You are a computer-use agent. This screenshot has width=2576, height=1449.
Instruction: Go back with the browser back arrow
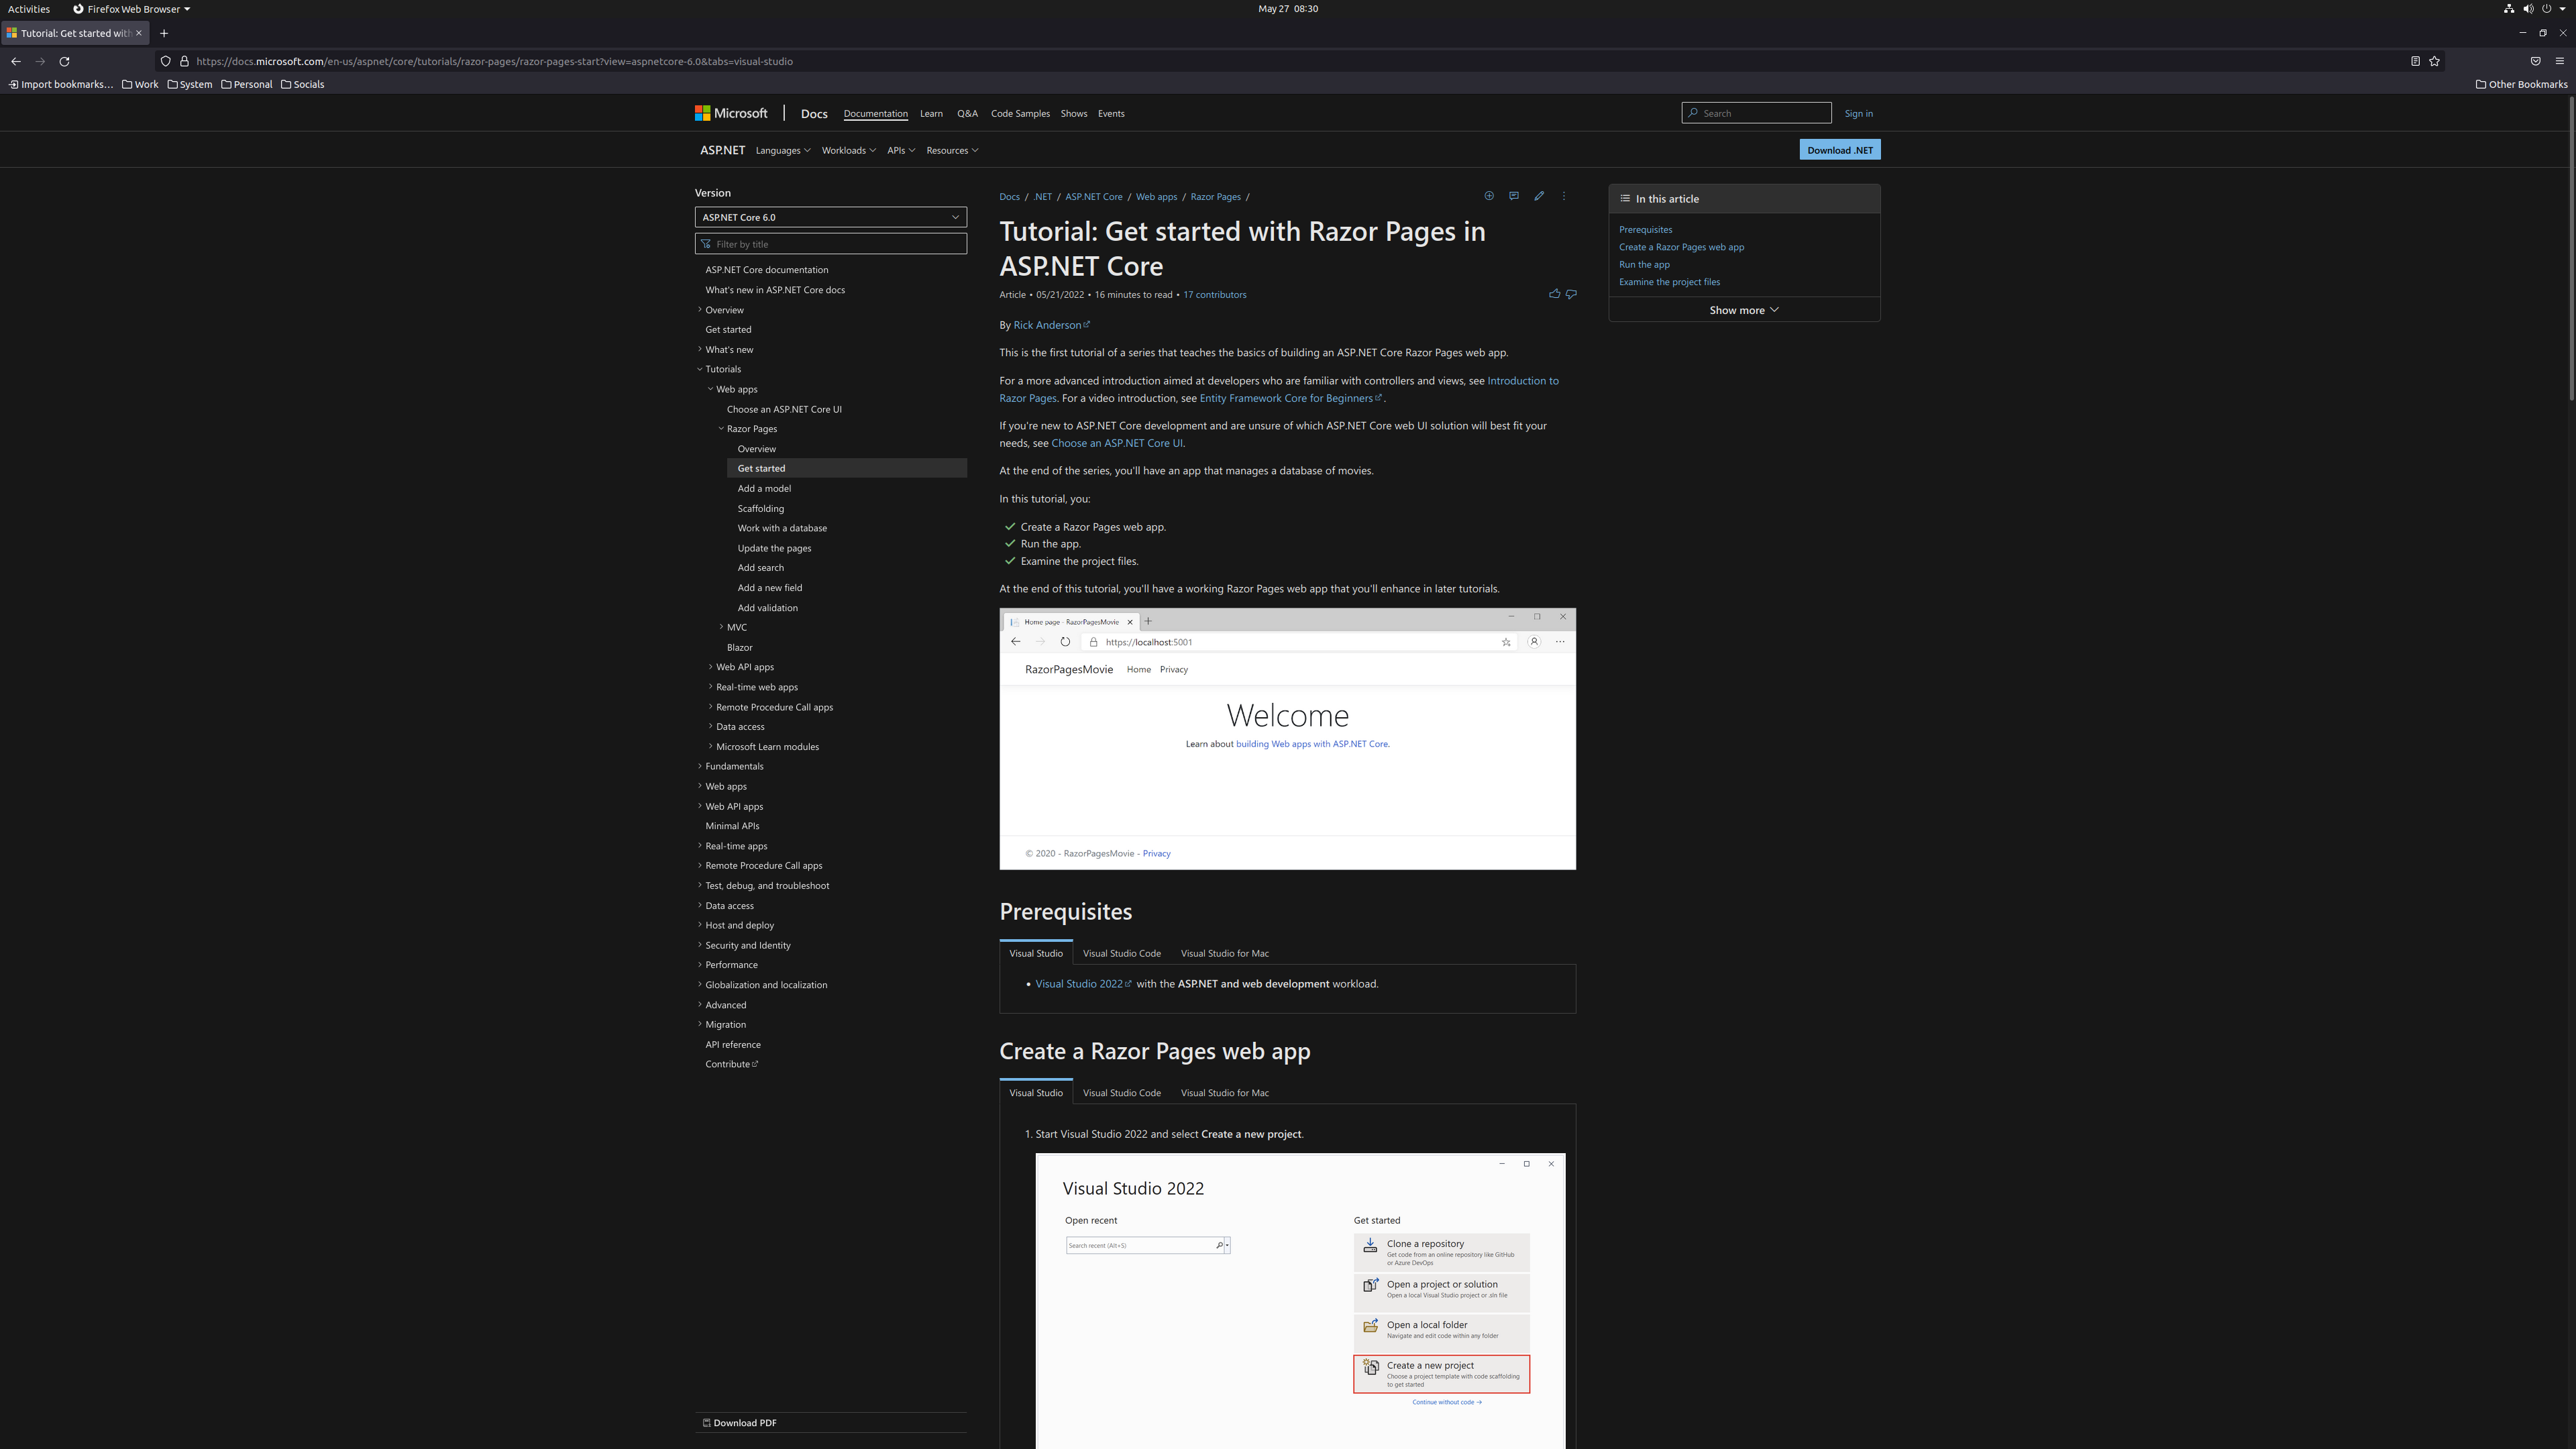click(16, 61)
